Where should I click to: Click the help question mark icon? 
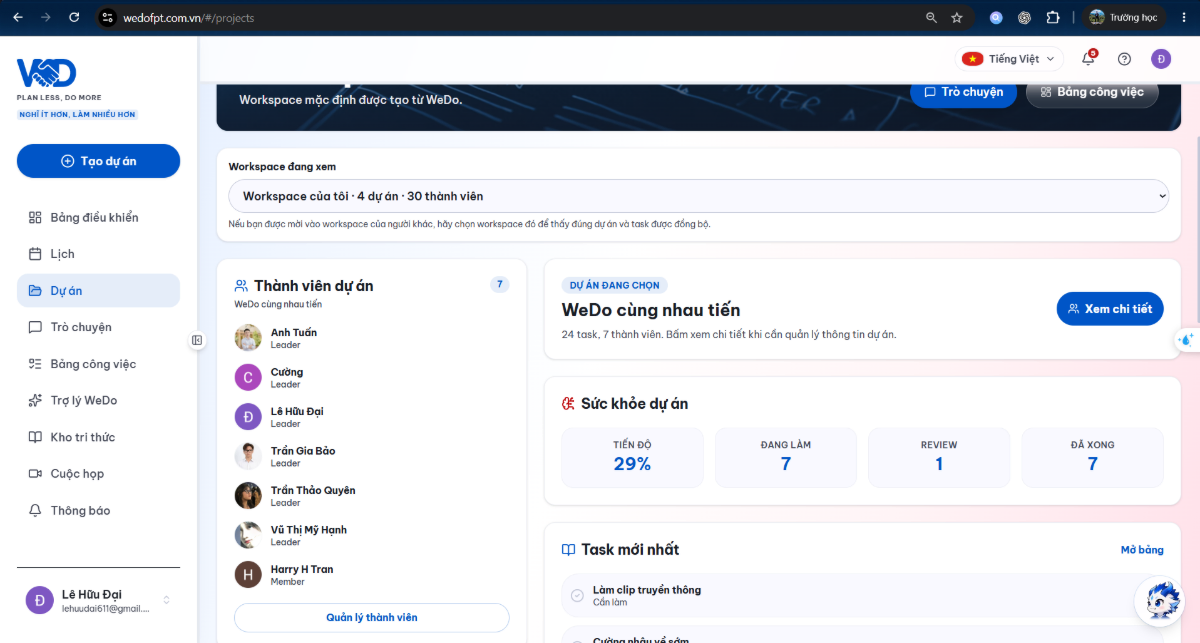(1124, 59)
